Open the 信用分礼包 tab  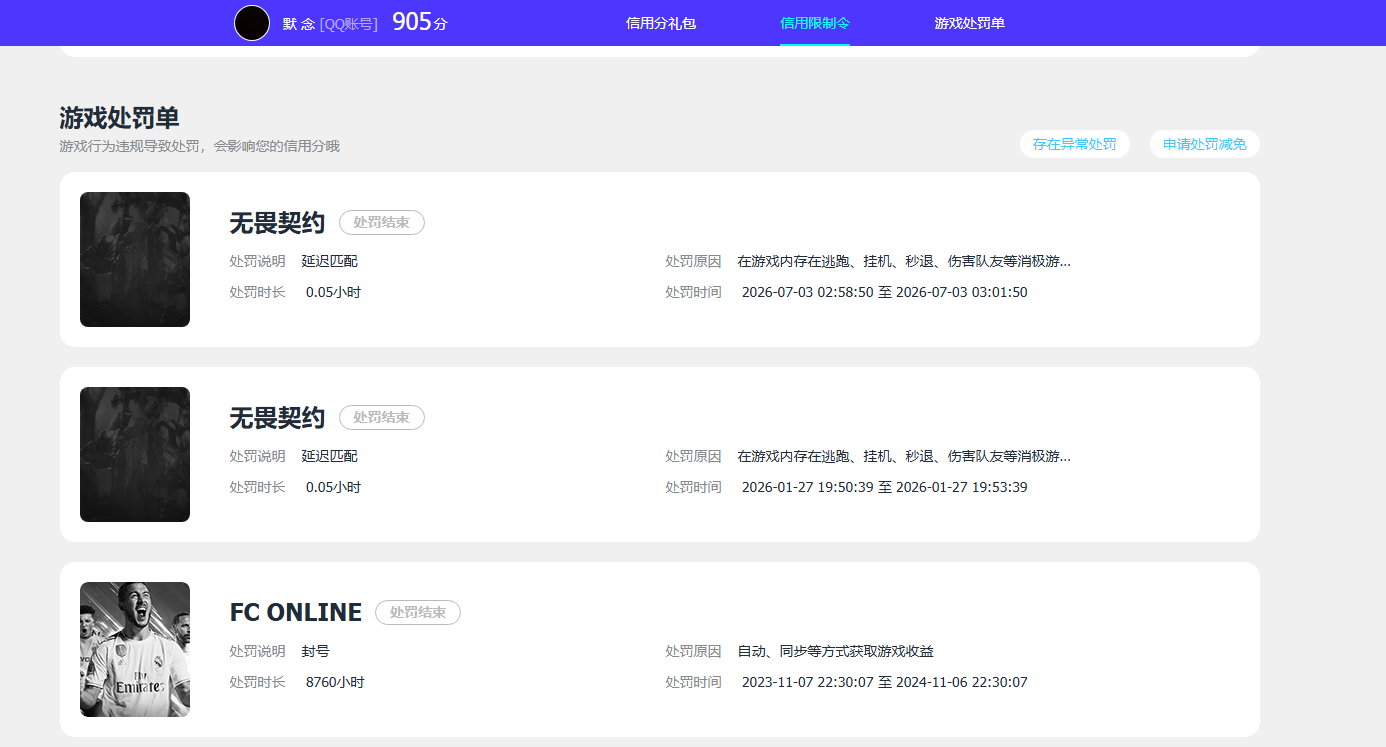pyautogui.click(x=661, y=23)
